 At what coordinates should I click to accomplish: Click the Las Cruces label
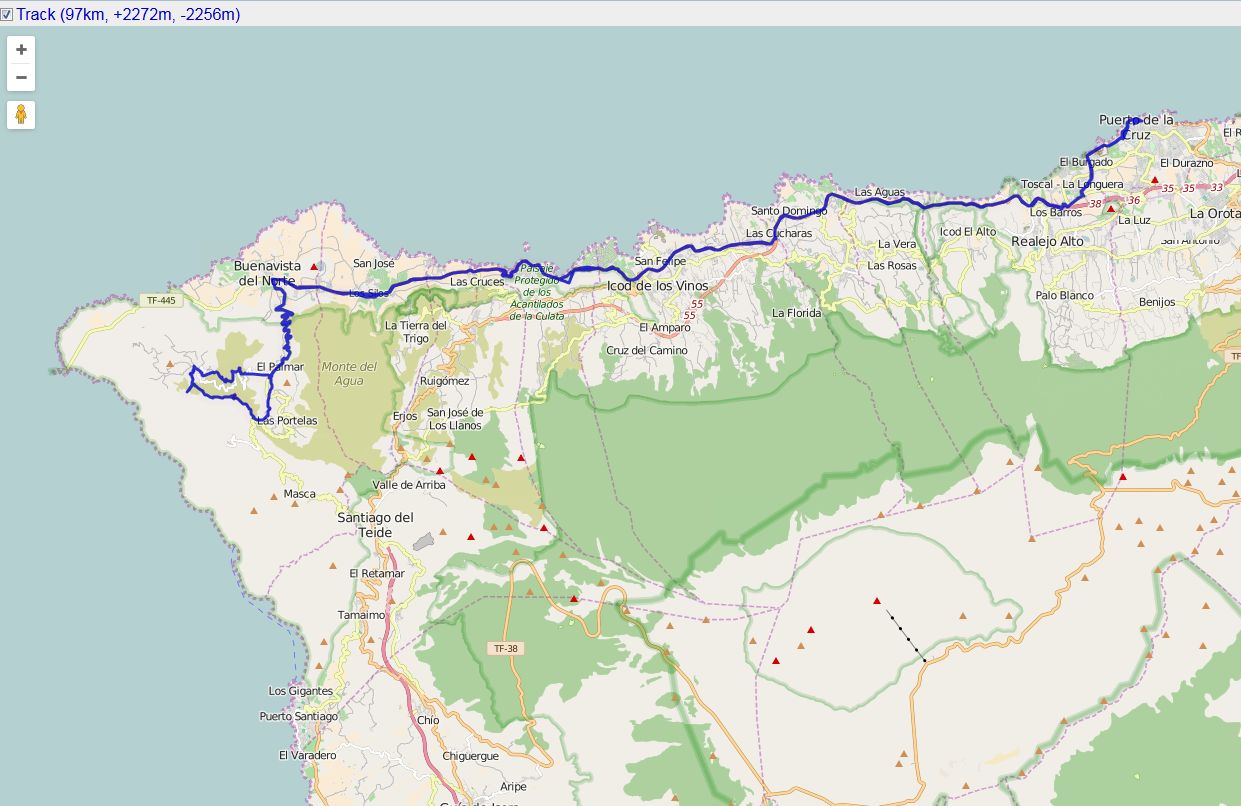[x=477, y=282]
